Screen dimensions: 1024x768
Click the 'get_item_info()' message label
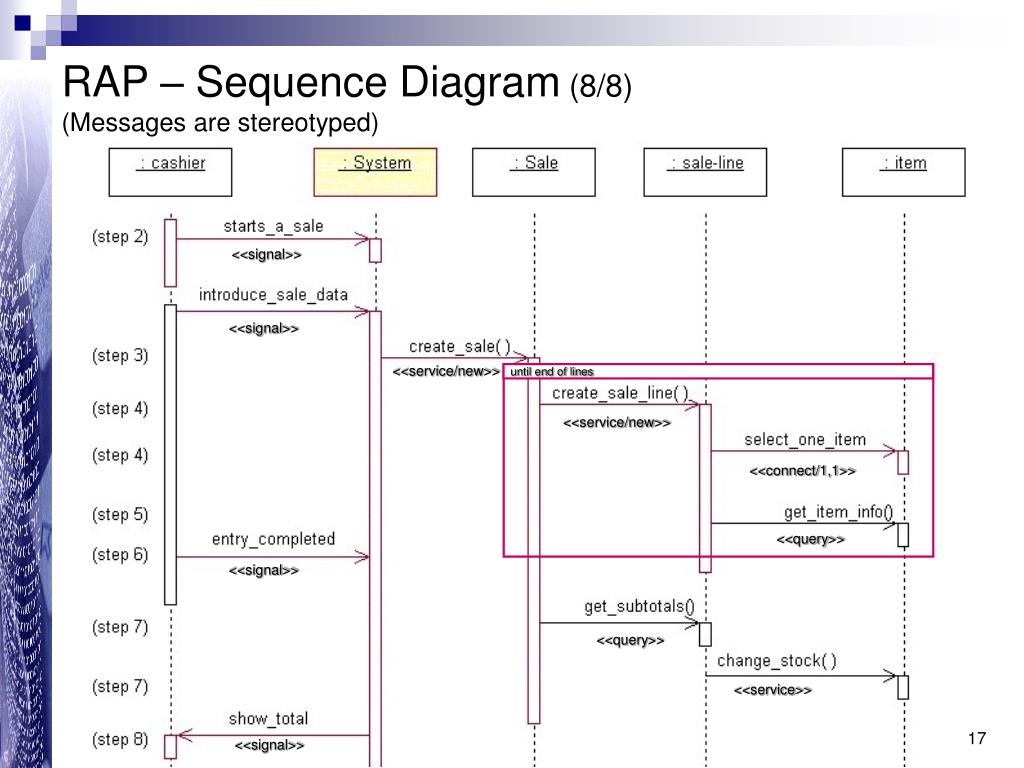tap(839, 512)
